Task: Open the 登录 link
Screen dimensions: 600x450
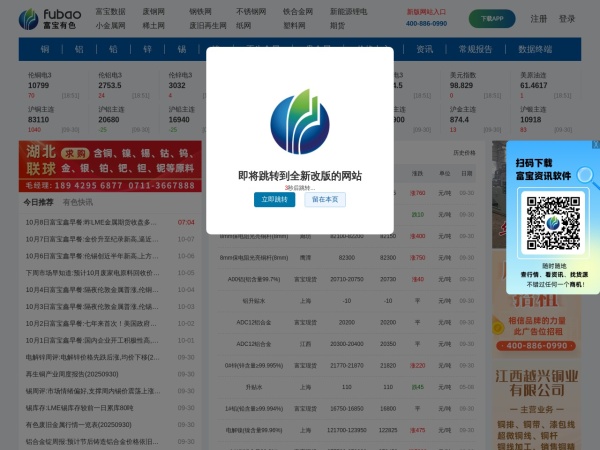Action: point(567,19)
